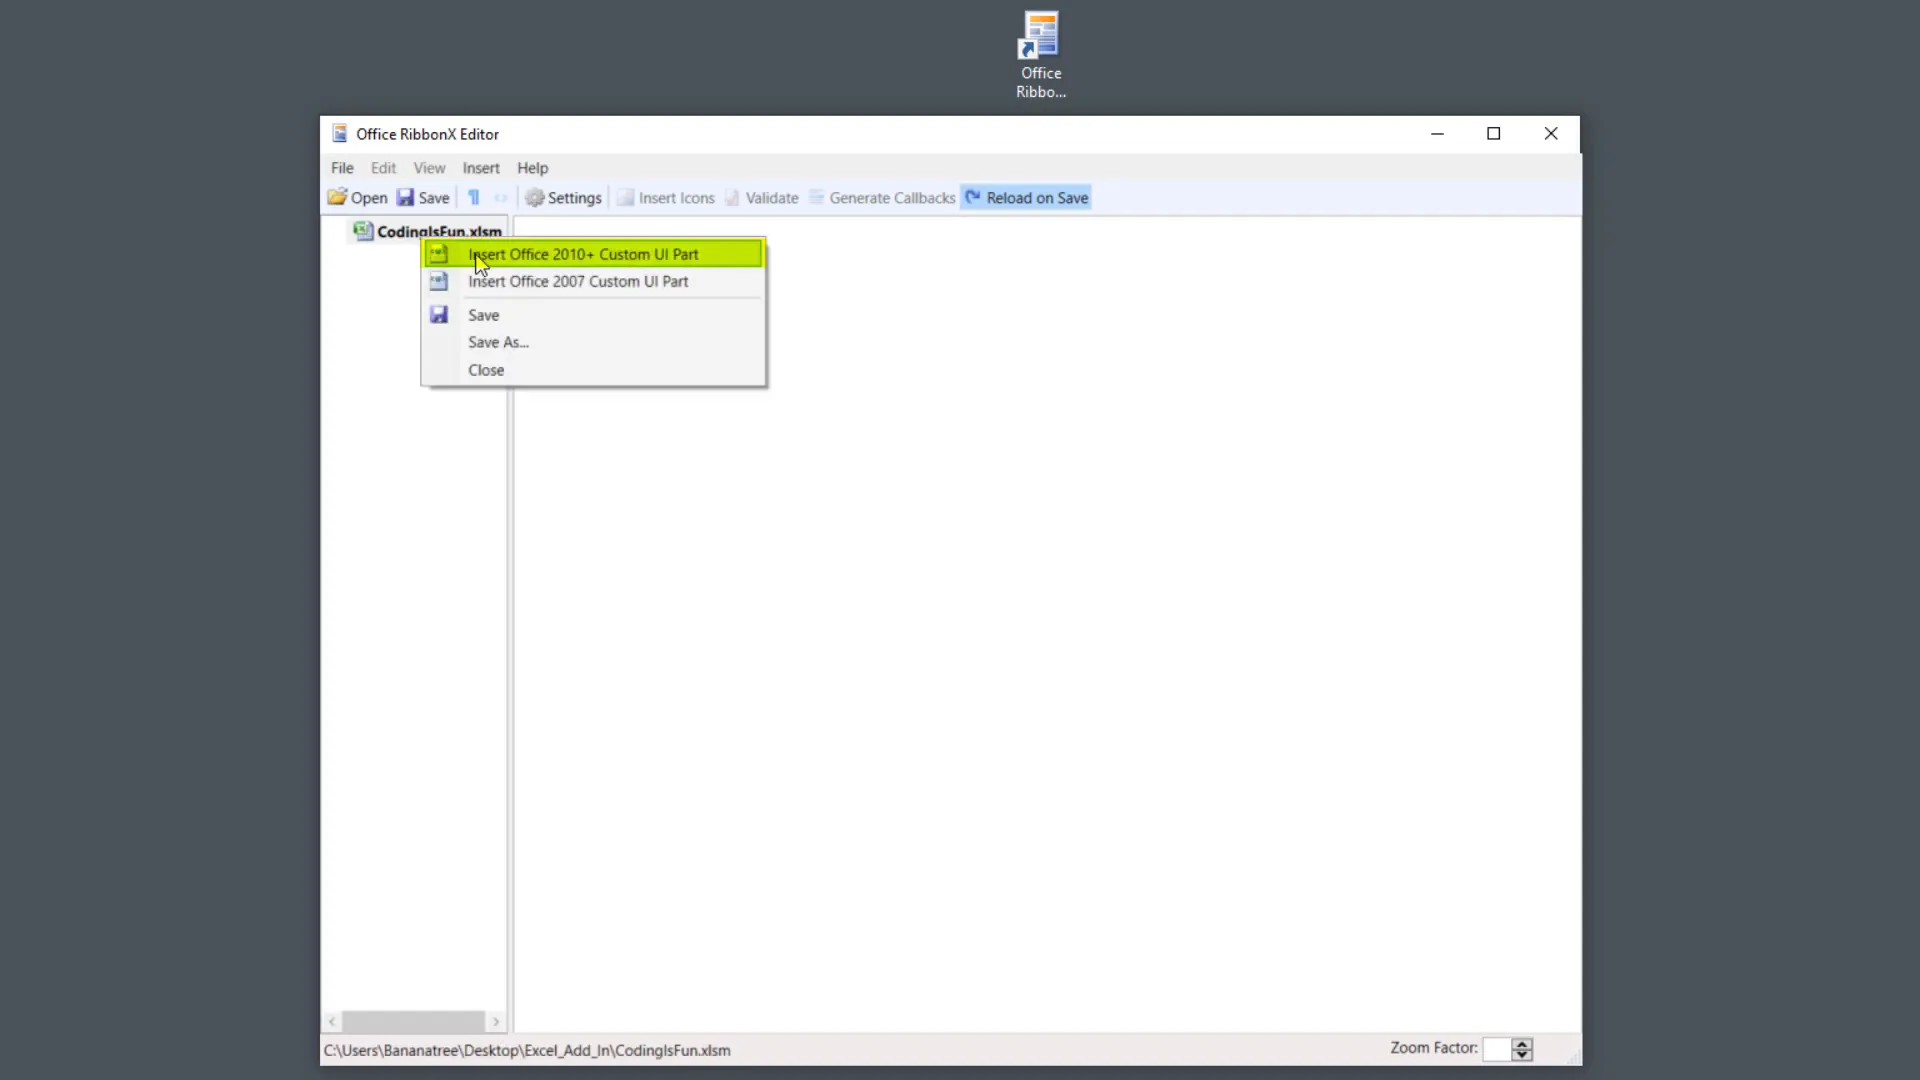Select Close in the context menu
1920x1080 pixels.
coord(486,369)
